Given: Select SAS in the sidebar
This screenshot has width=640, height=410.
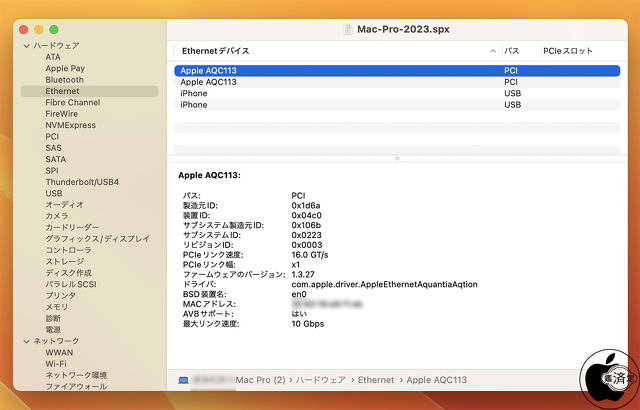Looking at the screenshot, I should click(x=53, y=148).
